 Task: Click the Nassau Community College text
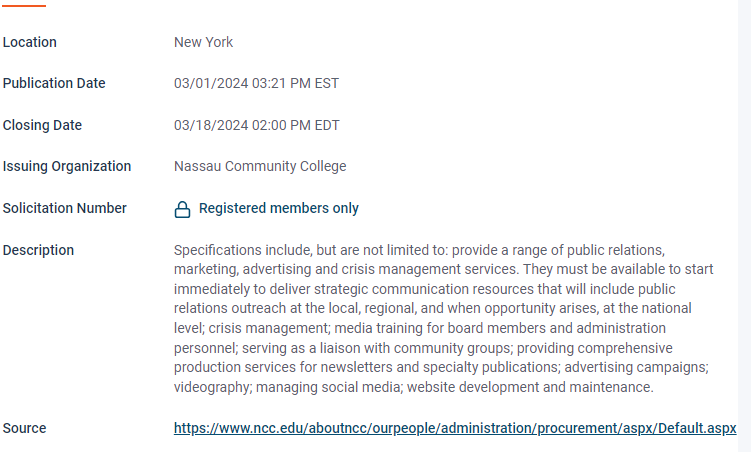(260, 166)
